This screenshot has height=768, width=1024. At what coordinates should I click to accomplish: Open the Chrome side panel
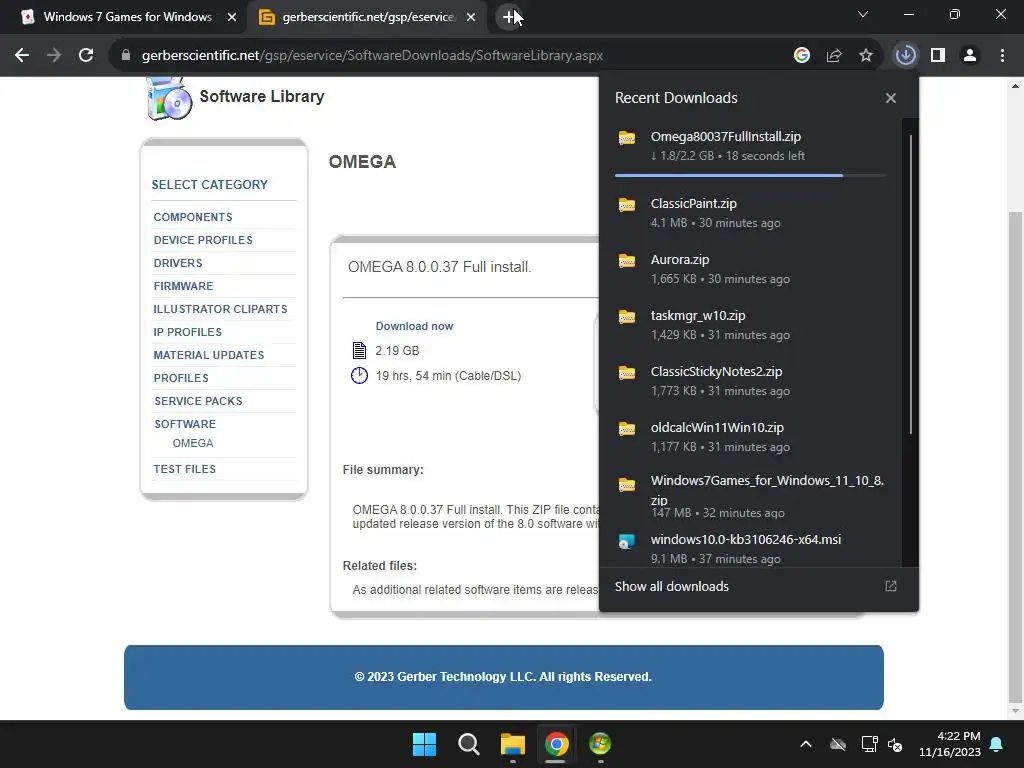point(938,56)
